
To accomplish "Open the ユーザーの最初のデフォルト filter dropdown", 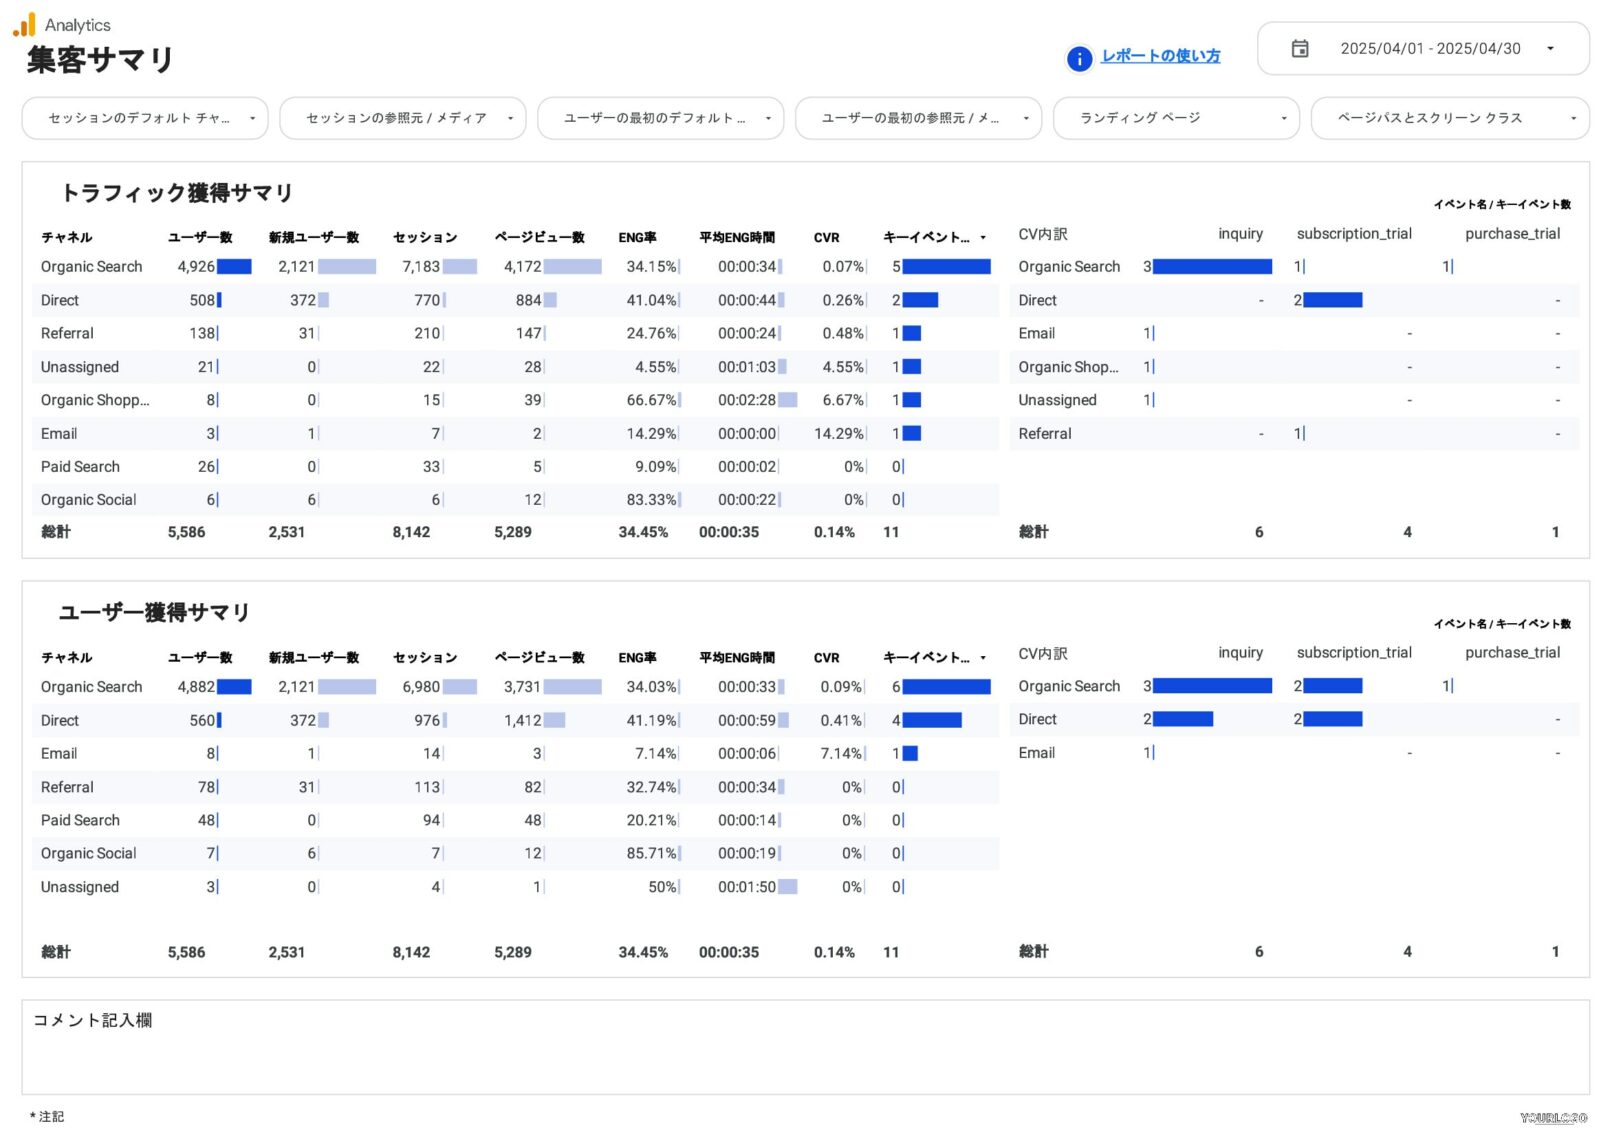I will click(660, 119).
